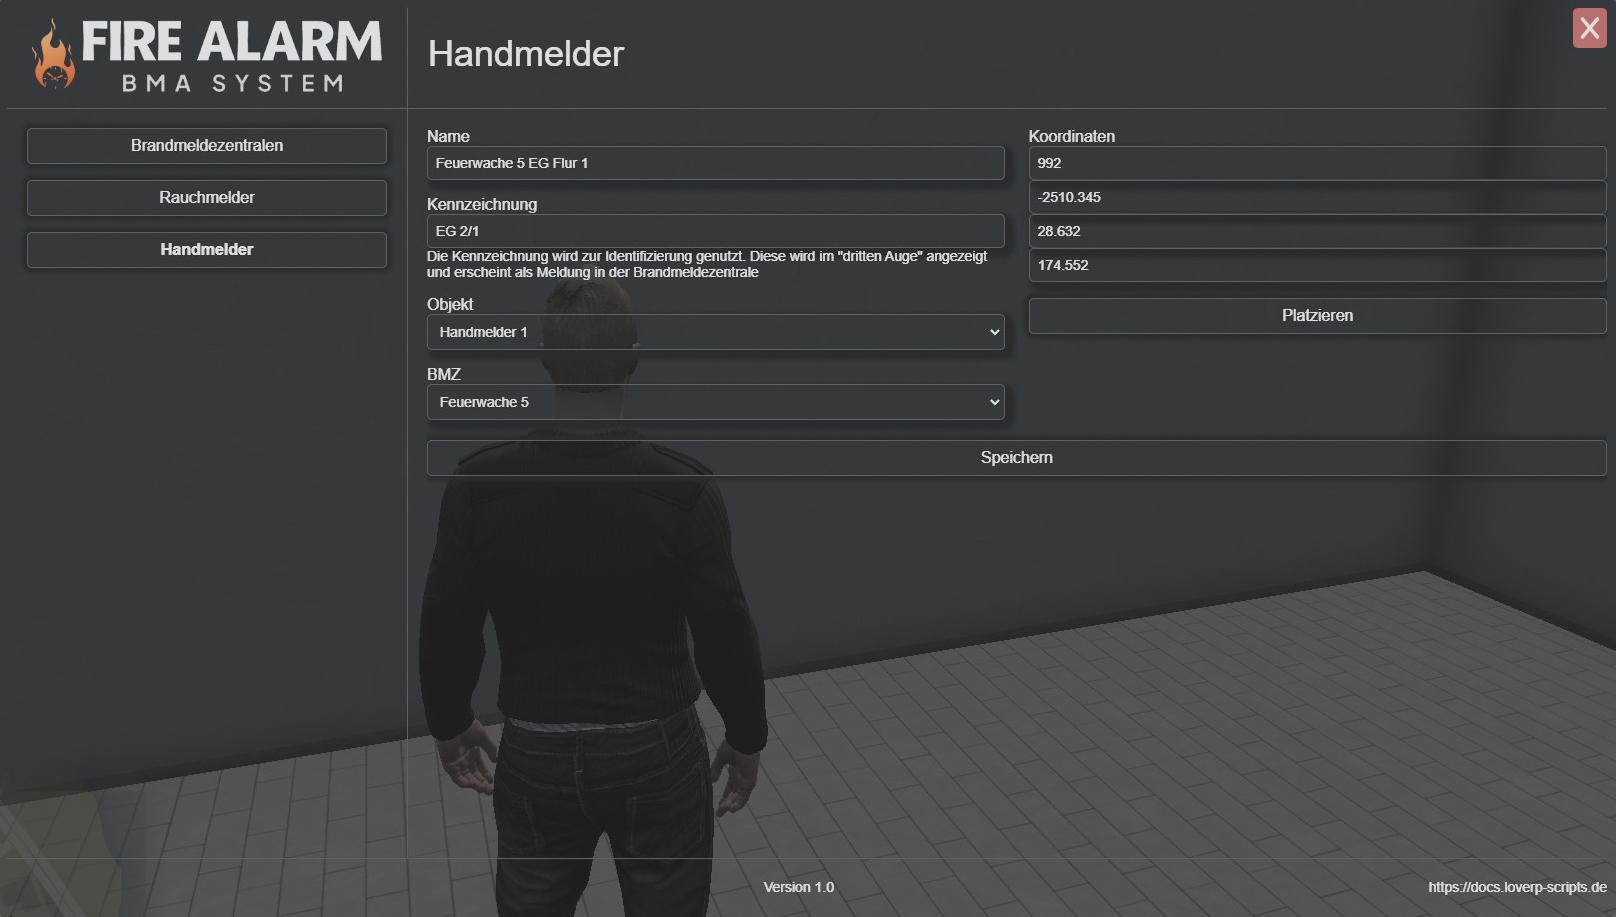The height and width of the screenshot is (917, 1616).
Task: Open the docs.loverp-scripts.de link
Action: [1516, 887]
